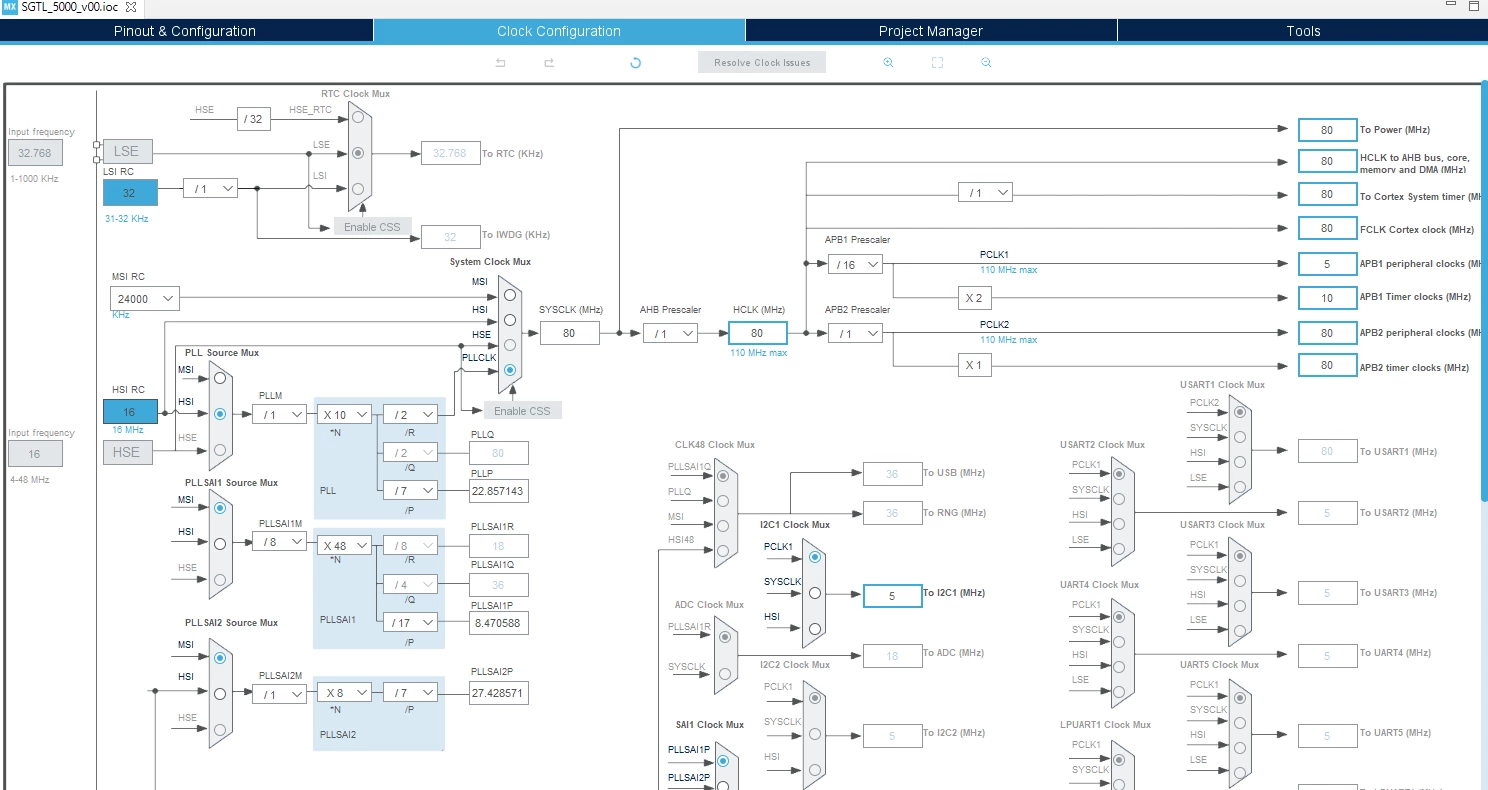Click the undo arrow icon

pyautogui.click(x=501, y=63)
